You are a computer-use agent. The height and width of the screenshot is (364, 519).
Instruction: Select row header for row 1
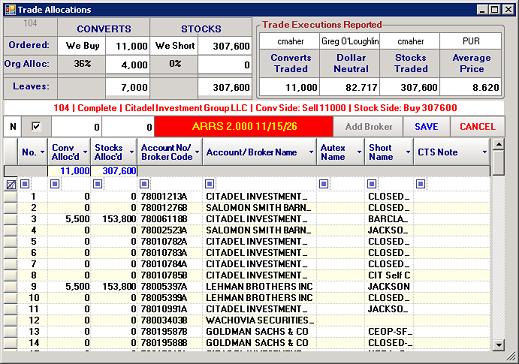11,197
